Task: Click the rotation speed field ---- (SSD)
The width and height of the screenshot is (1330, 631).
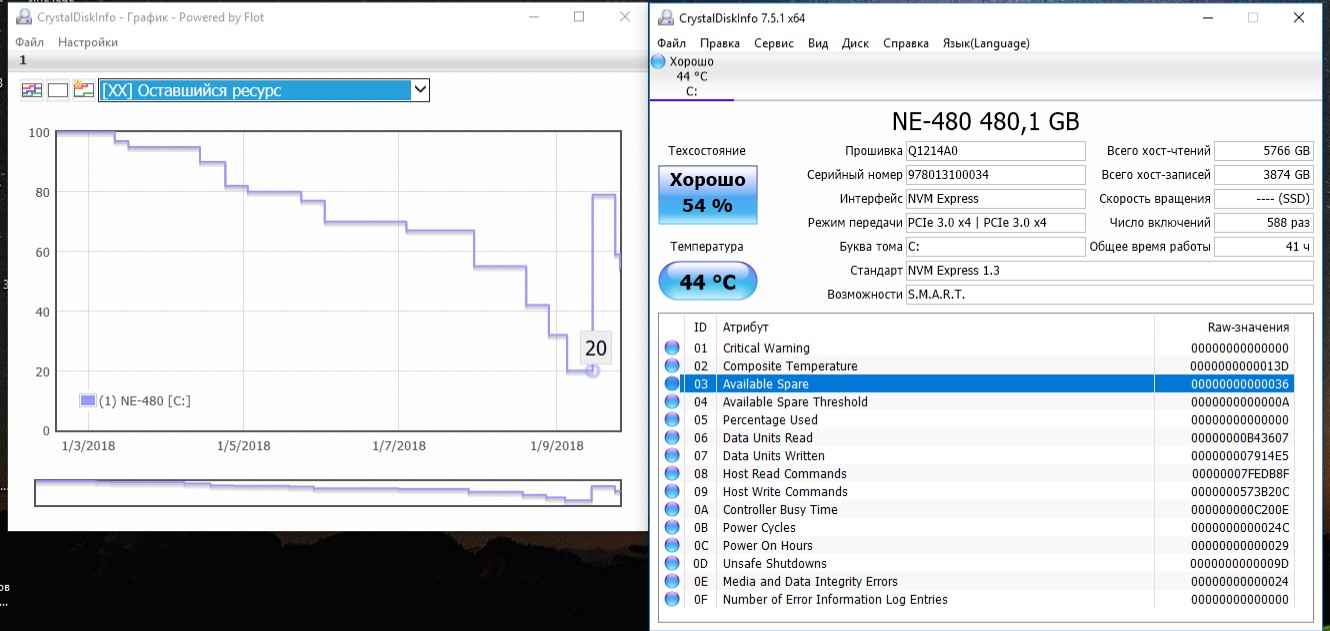Action: [1265, 199]
